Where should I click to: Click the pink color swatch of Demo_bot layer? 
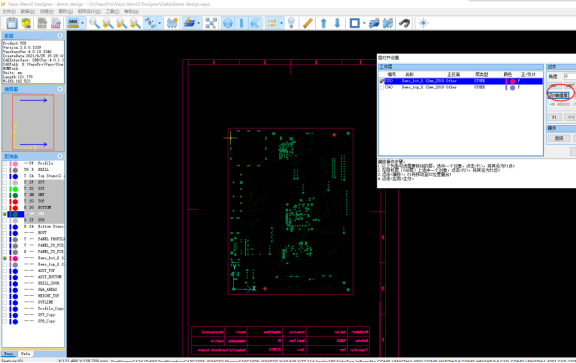tap(15, 259)
